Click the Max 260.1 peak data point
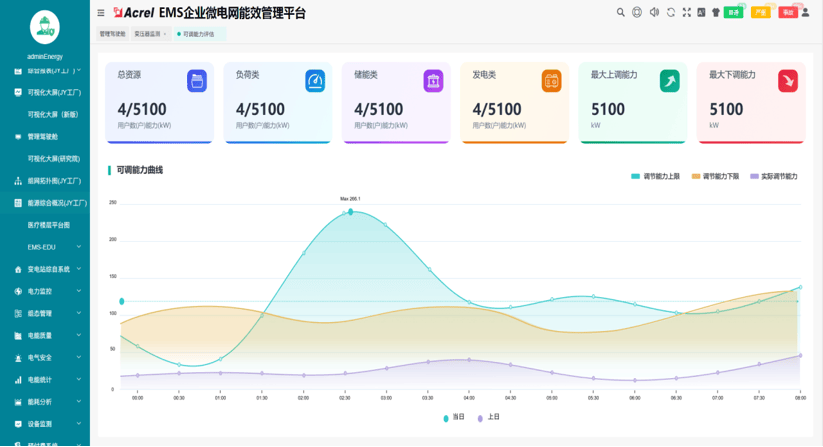The height and width of the screenshot is (447, 823). point(350,212)
